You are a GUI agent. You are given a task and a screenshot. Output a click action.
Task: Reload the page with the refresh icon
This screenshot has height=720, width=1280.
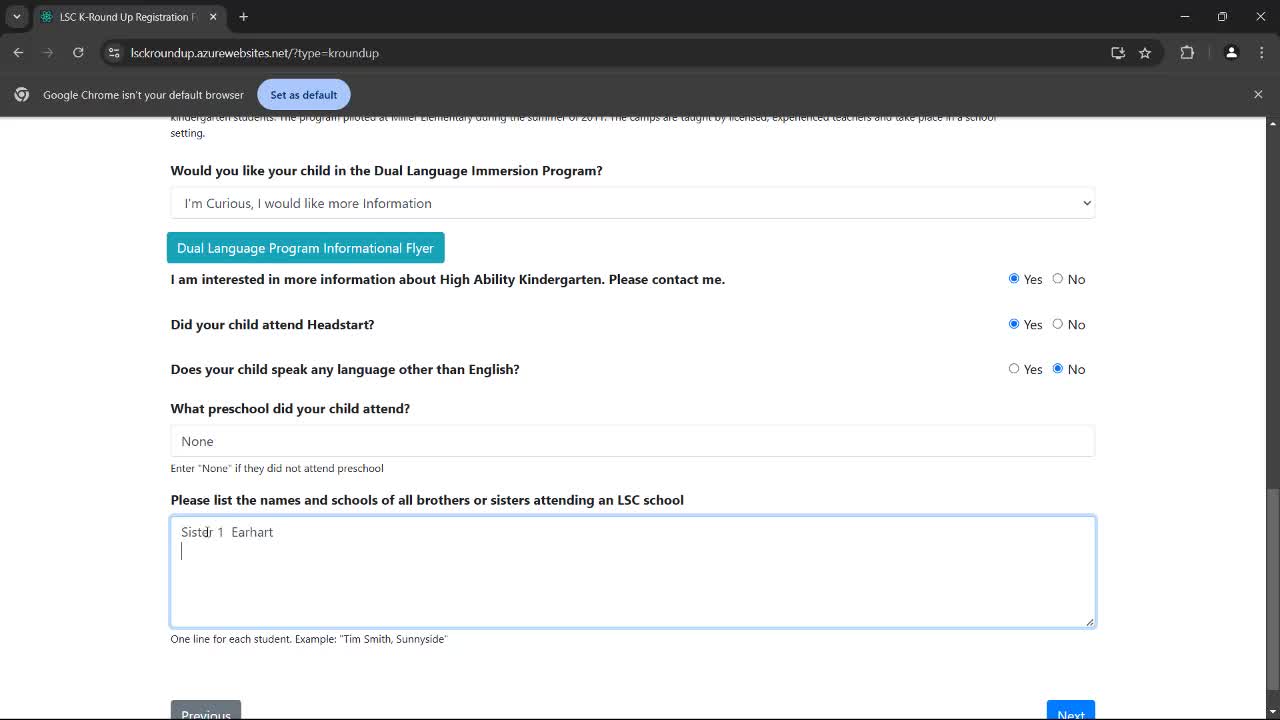[78, 53]
